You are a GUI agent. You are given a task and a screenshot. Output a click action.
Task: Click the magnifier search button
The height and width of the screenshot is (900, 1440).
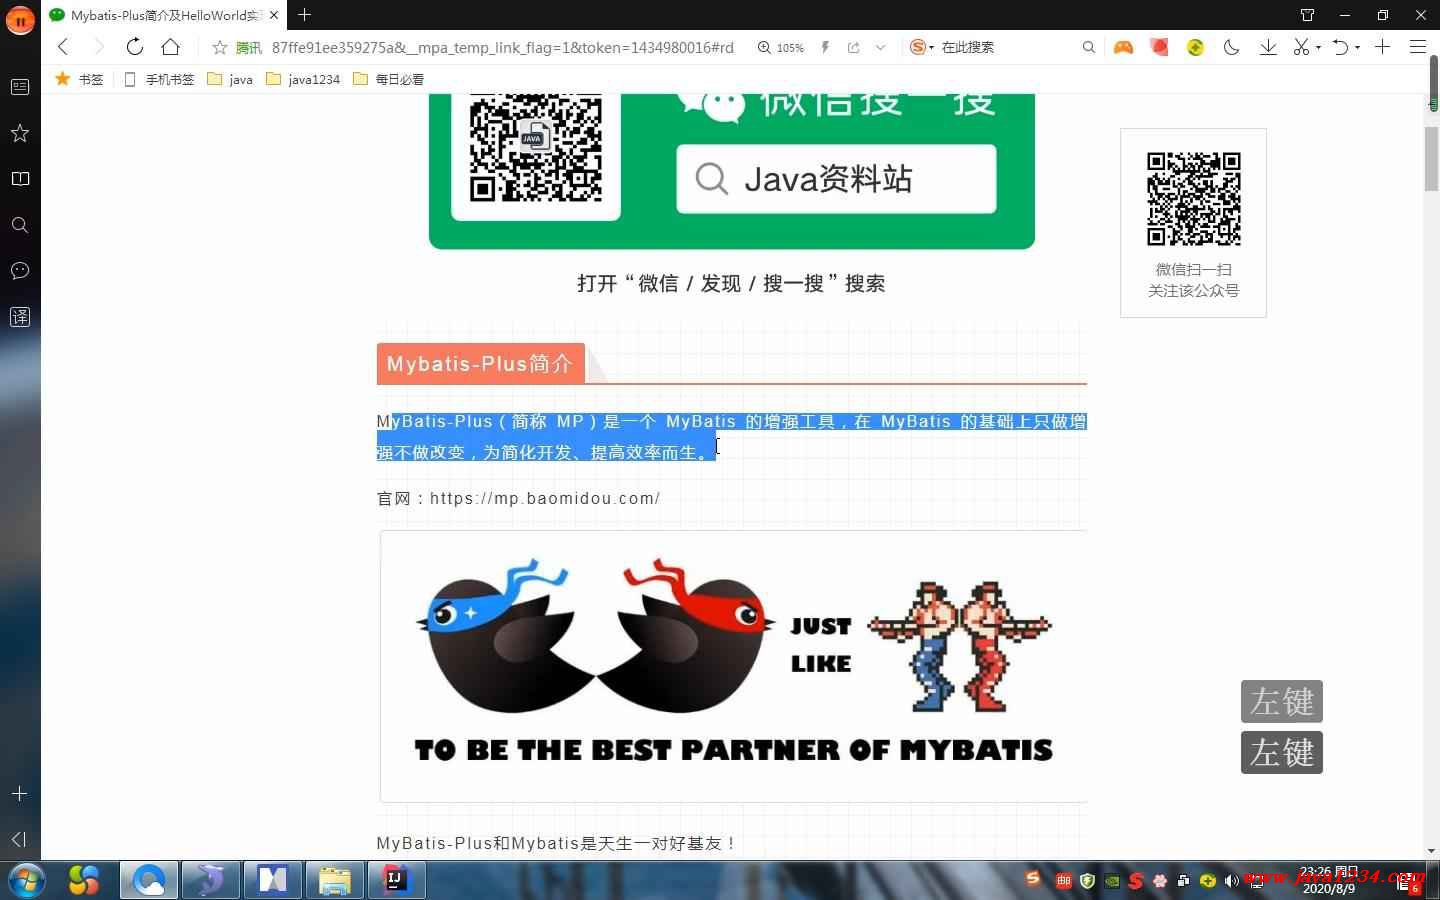[1089, 47]
